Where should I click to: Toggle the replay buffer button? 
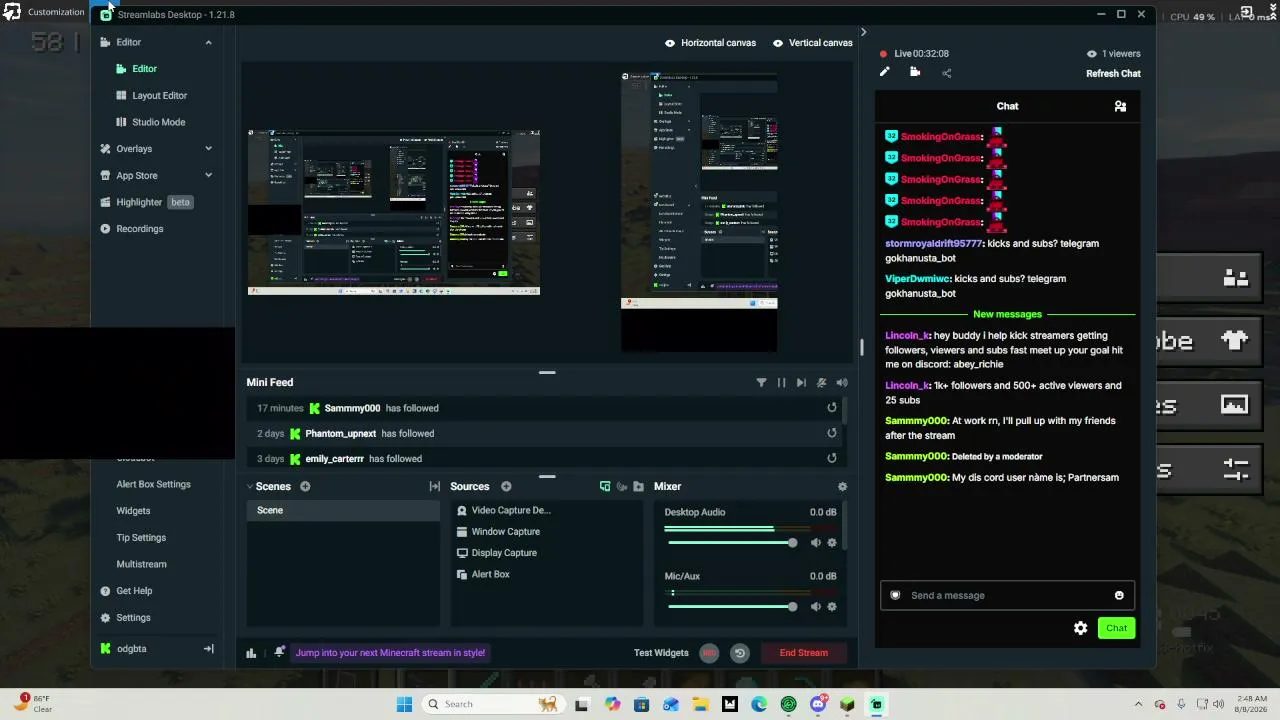pyautogui.click(x=740, y=653)
